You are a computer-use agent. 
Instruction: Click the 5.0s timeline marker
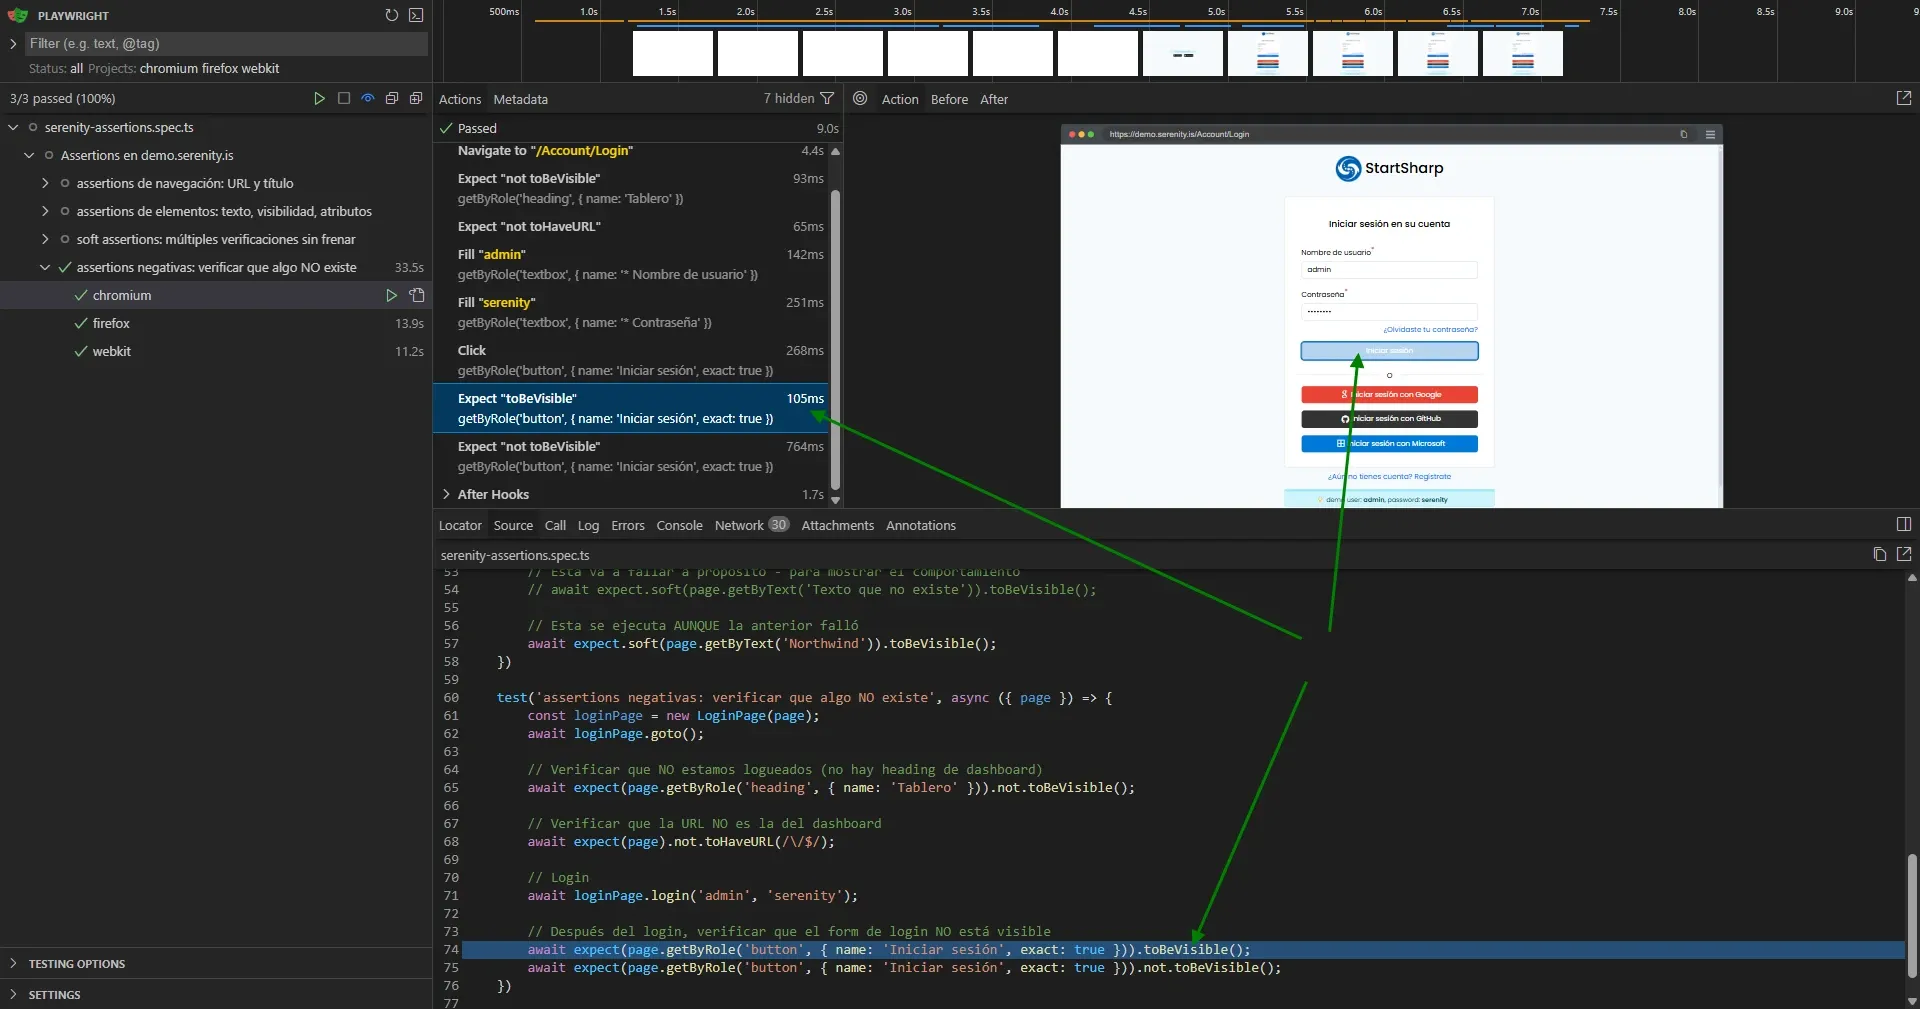point(1216,12)
